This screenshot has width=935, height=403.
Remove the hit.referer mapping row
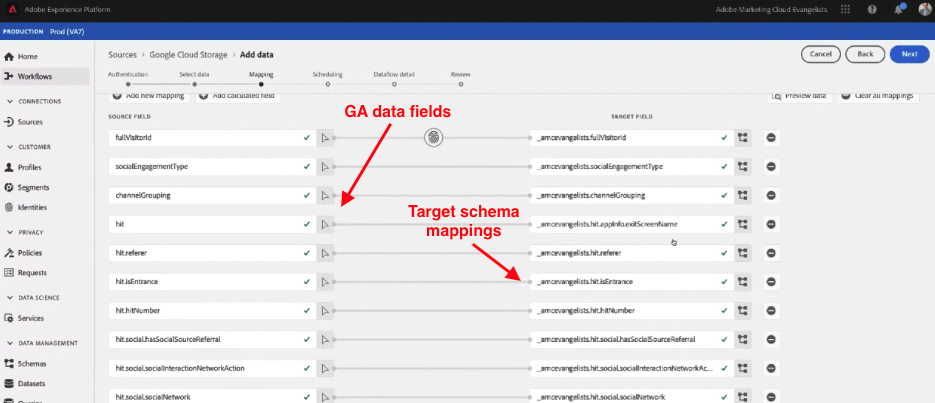tap(771, 253)
